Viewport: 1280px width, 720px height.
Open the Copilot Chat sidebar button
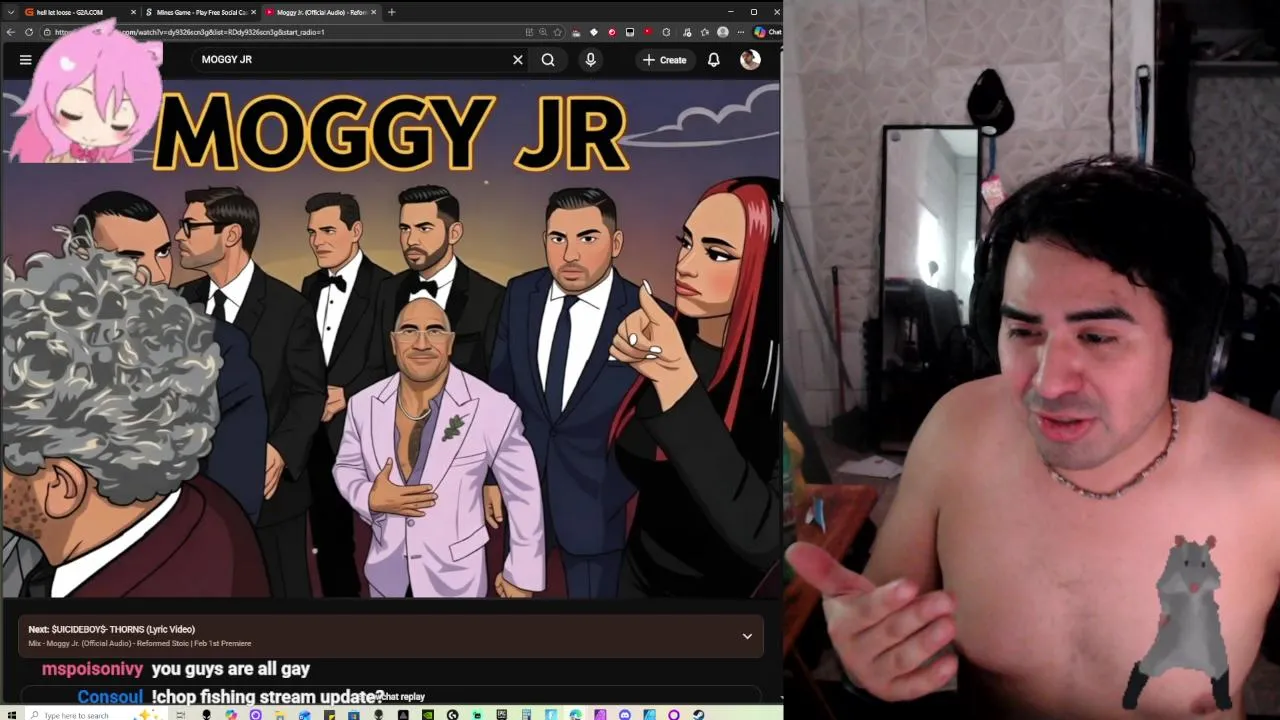click(767, 32)
